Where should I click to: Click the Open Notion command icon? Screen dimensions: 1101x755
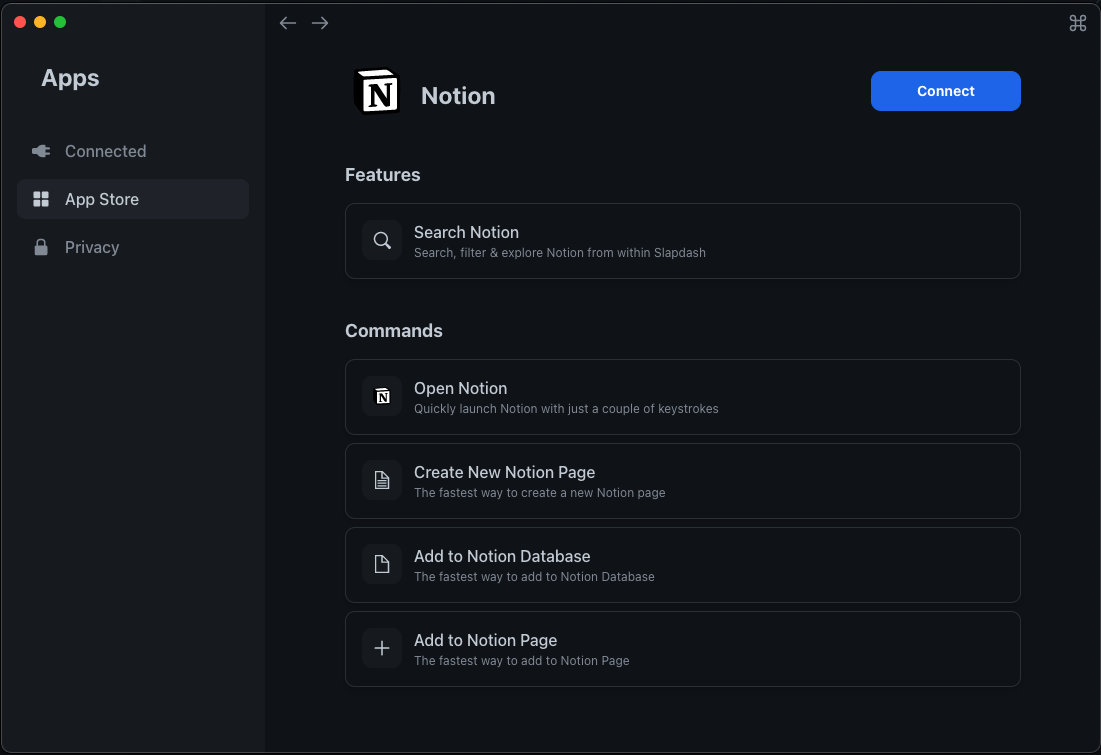pyautogui.click(x=382, y=396)
